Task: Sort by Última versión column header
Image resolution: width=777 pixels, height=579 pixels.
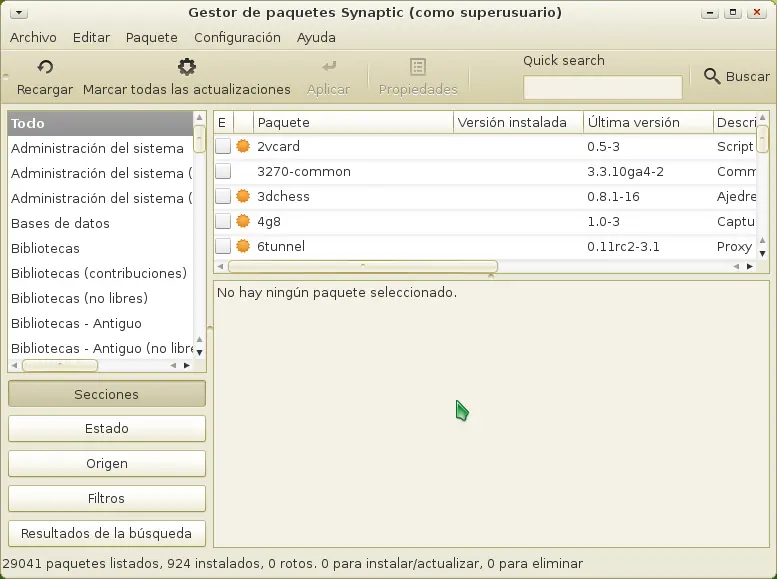Action: coord(648,122)
